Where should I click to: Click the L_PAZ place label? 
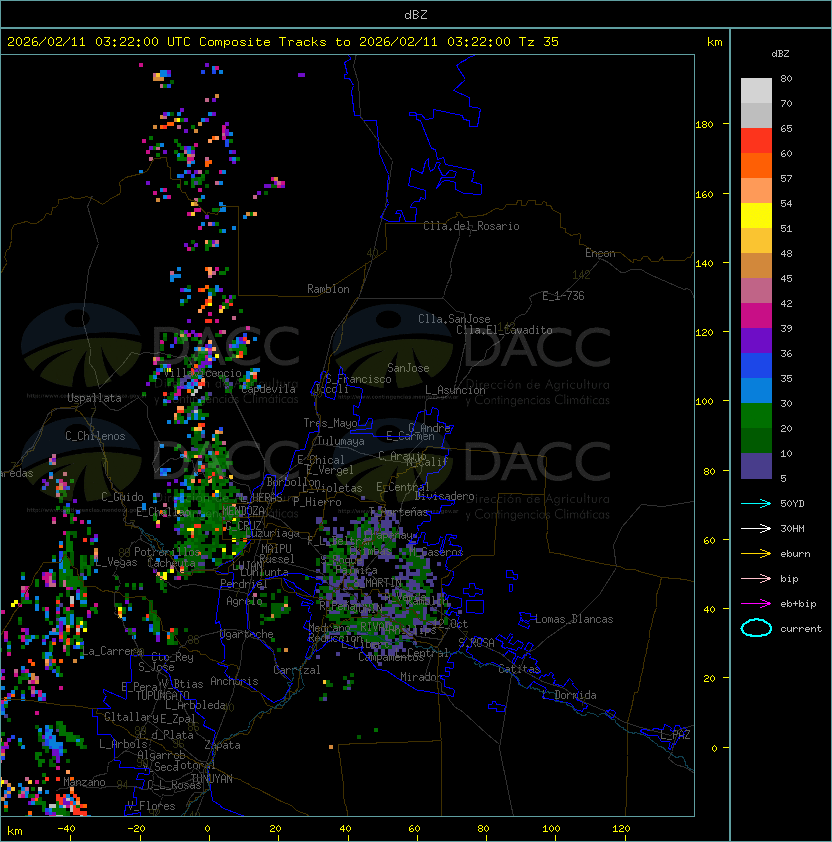(675, 735)
